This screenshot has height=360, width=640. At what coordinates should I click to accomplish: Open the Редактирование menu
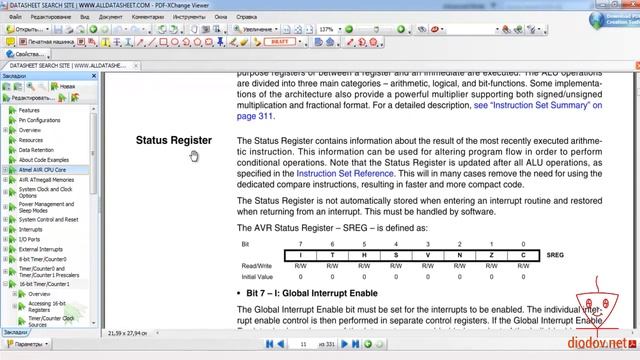coord(51,17)
